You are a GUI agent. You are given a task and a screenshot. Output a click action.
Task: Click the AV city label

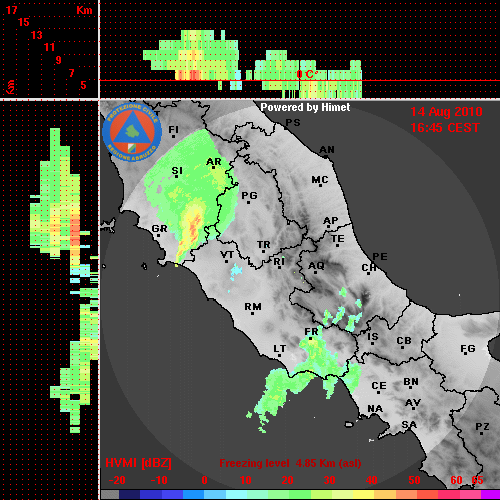[413, 403]
